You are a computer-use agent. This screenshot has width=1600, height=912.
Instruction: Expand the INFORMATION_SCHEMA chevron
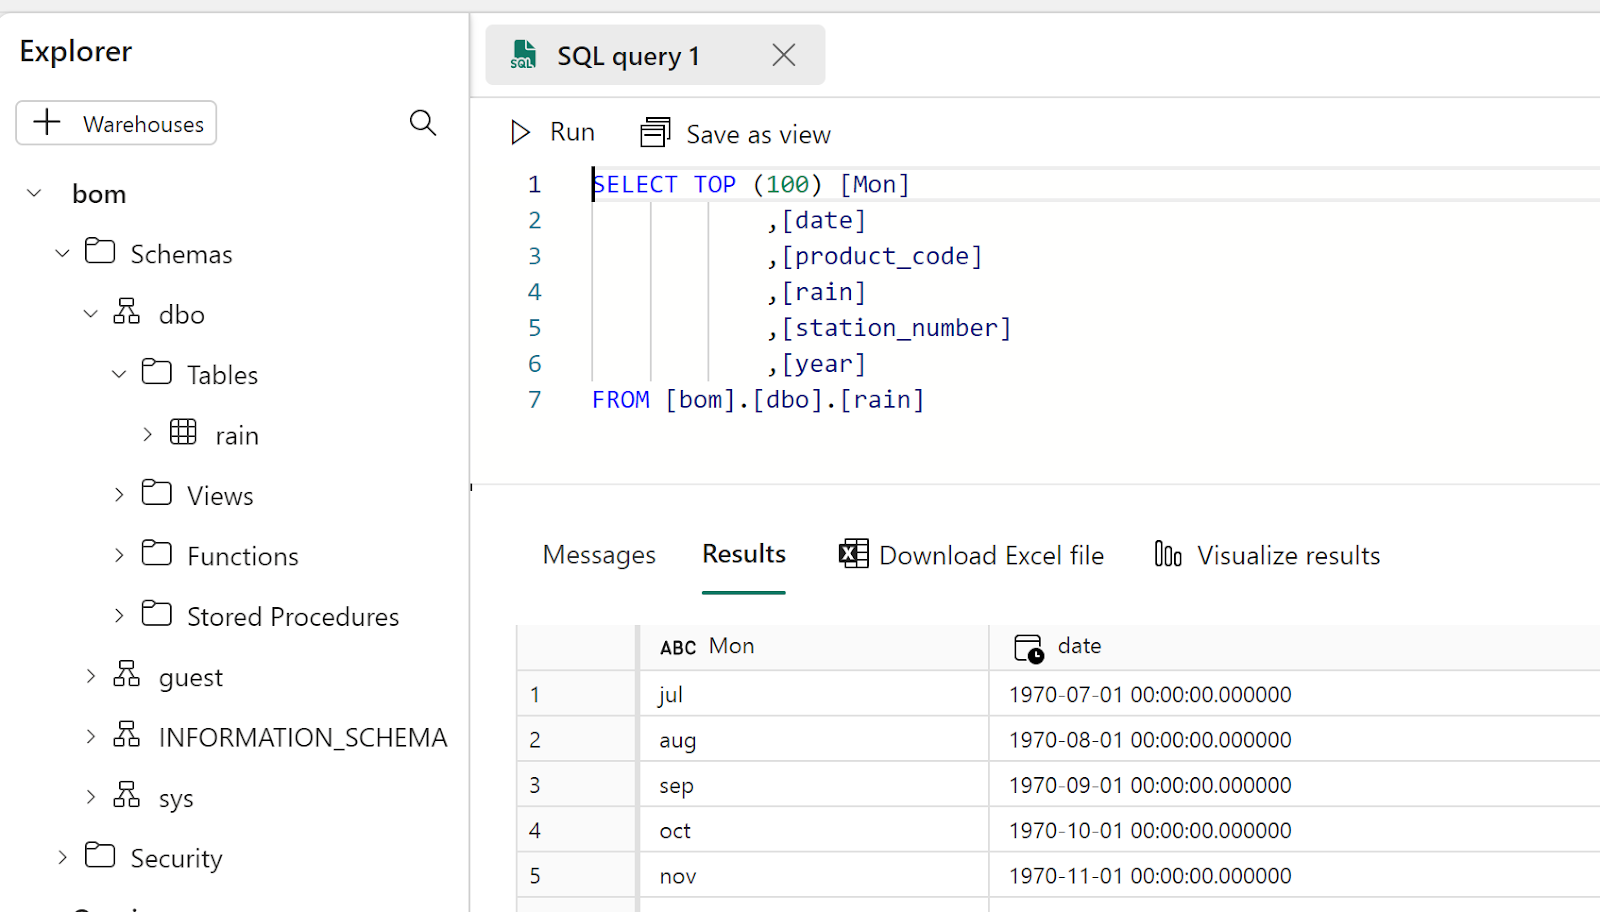tap(90, 737)
